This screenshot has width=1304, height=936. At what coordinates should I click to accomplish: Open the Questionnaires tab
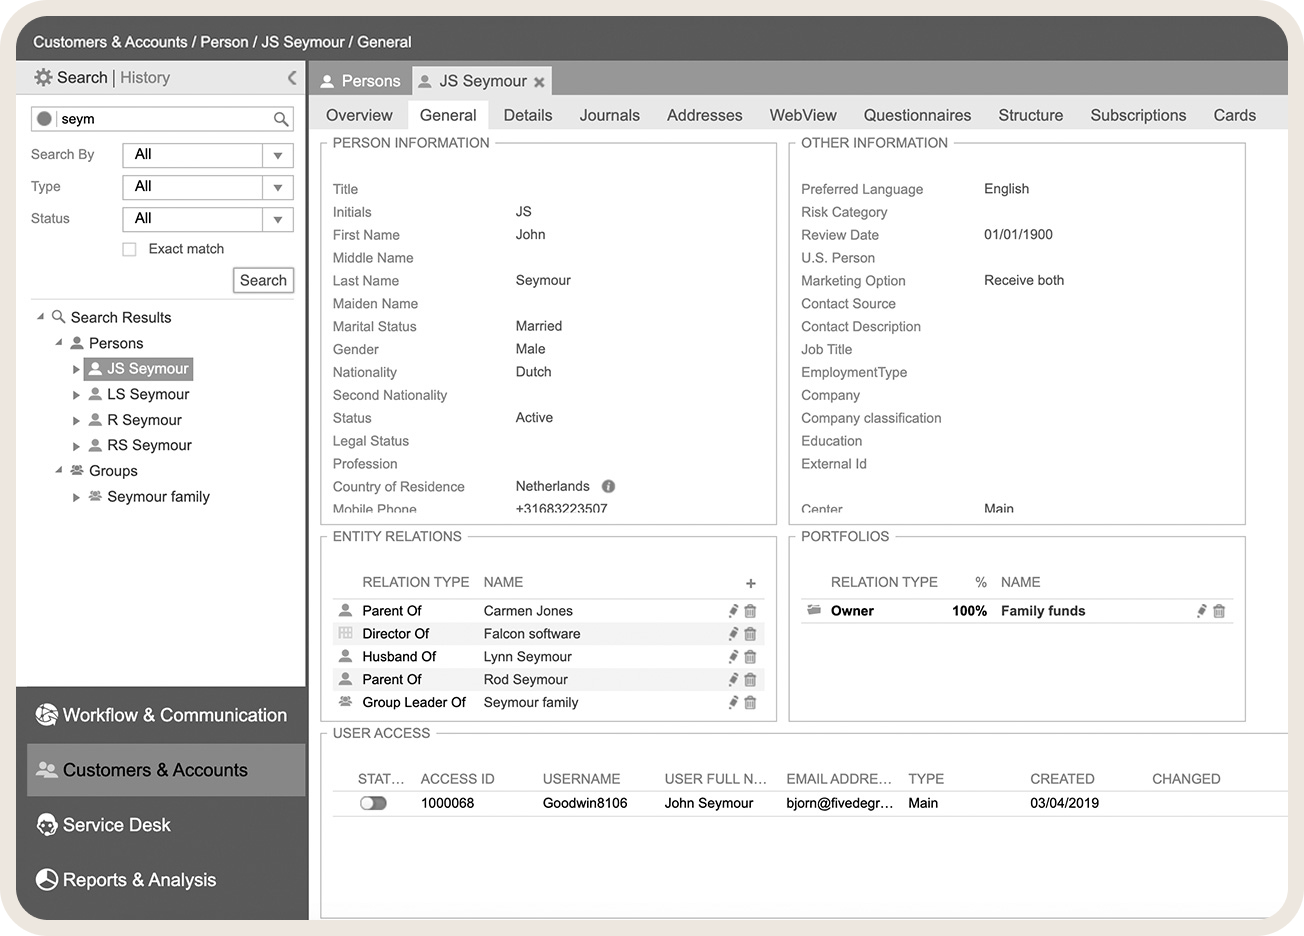point(917,115)
